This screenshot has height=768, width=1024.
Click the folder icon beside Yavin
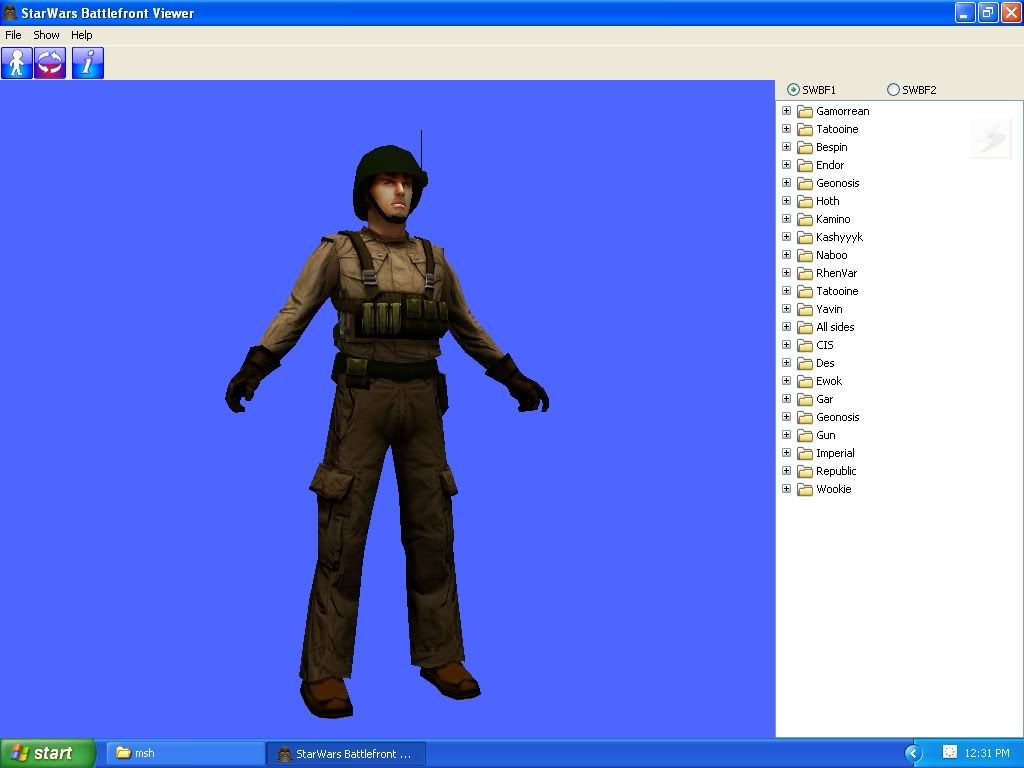click(805, 309)
